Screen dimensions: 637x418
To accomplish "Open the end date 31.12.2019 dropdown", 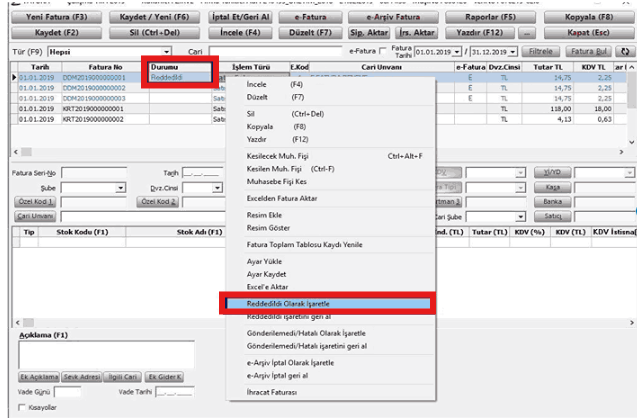I will [513, 52].
